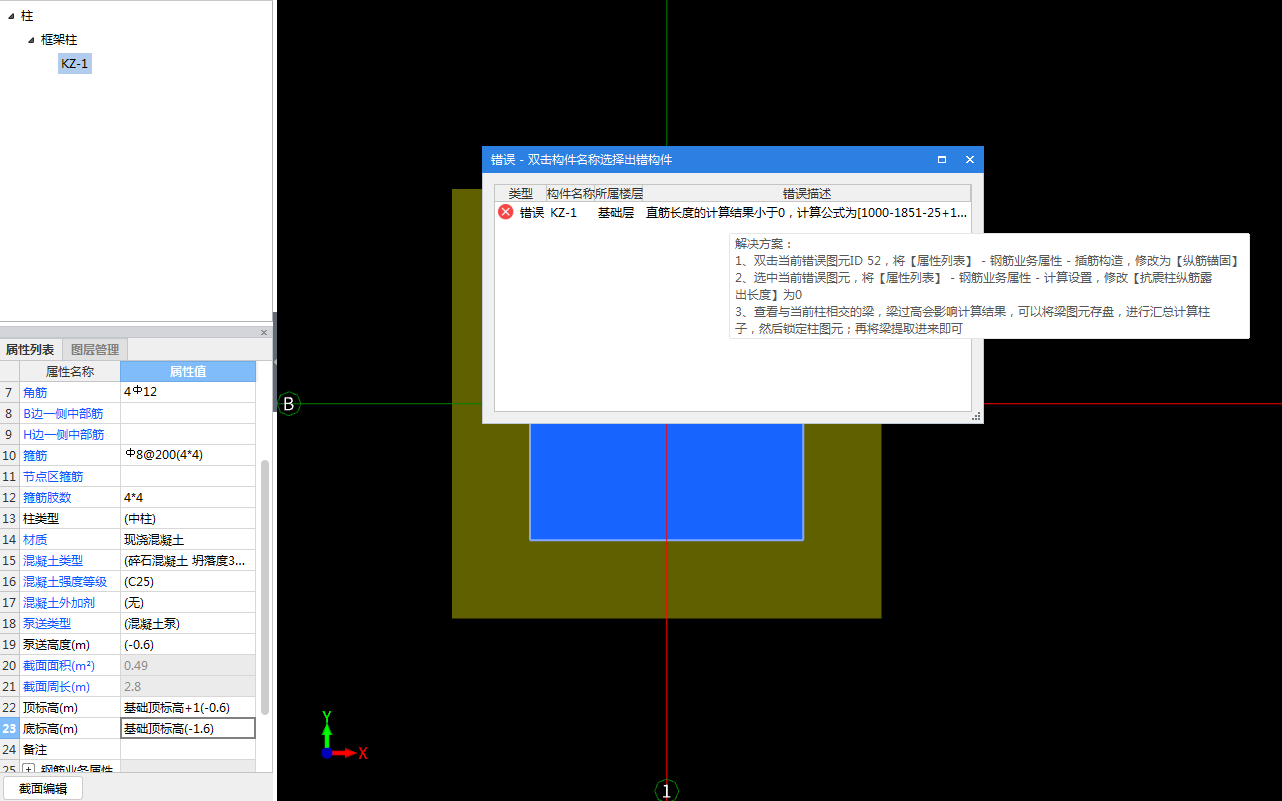Click the 泵送类型 property name
The height and width of the screenshot is (801, 1282).
[x=47, y=623]
